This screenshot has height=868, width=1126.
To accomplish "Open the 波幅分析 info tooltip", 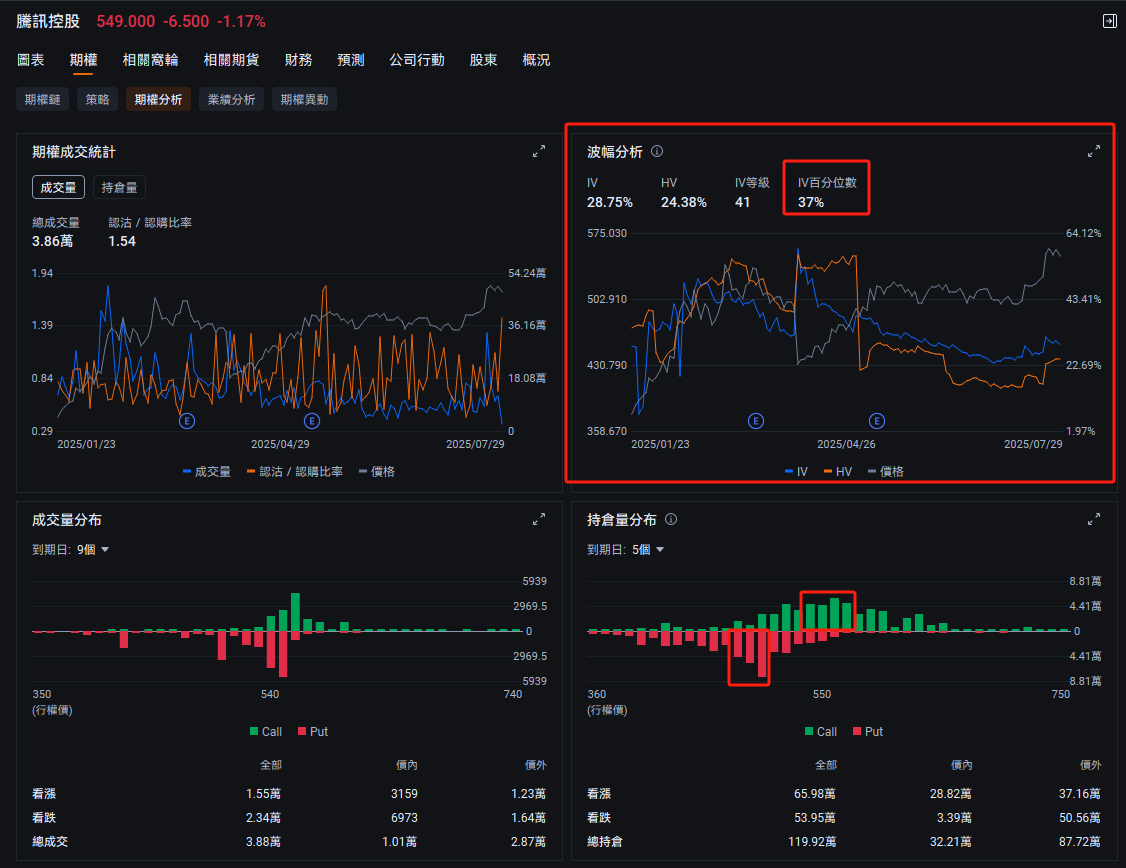I will pos(657,151).
